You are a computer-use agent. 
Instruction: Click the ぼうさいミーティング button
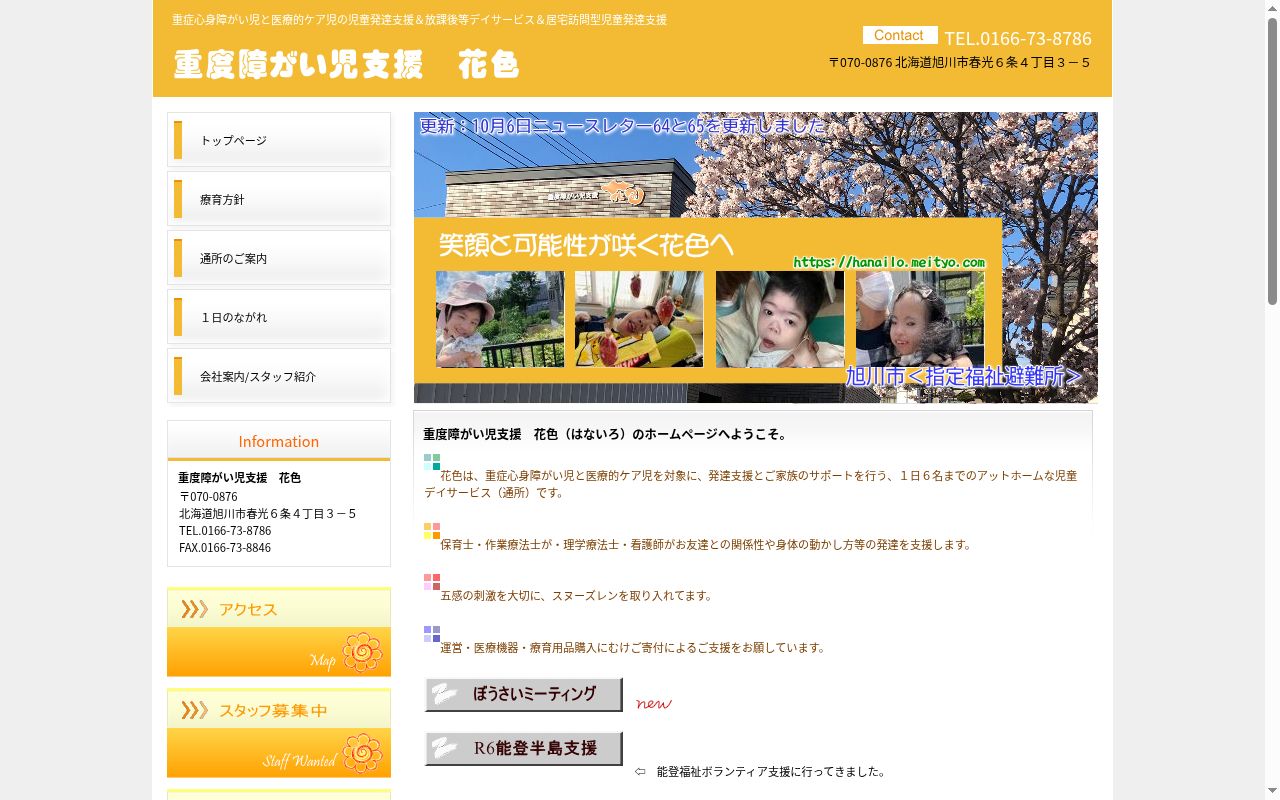coord(523,694)
